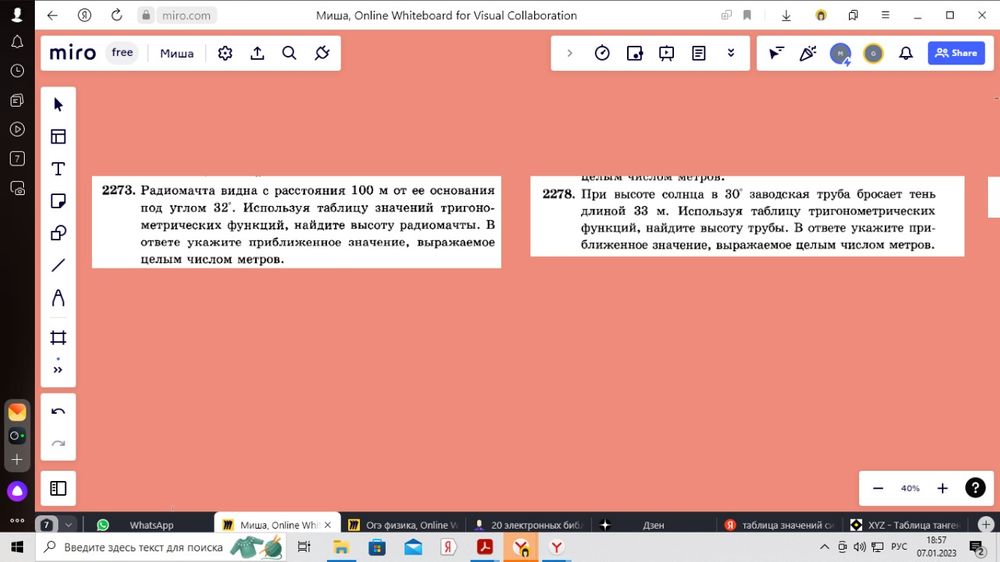
Task: Open File Explorer from taskbar
Action: pos(341,547)
